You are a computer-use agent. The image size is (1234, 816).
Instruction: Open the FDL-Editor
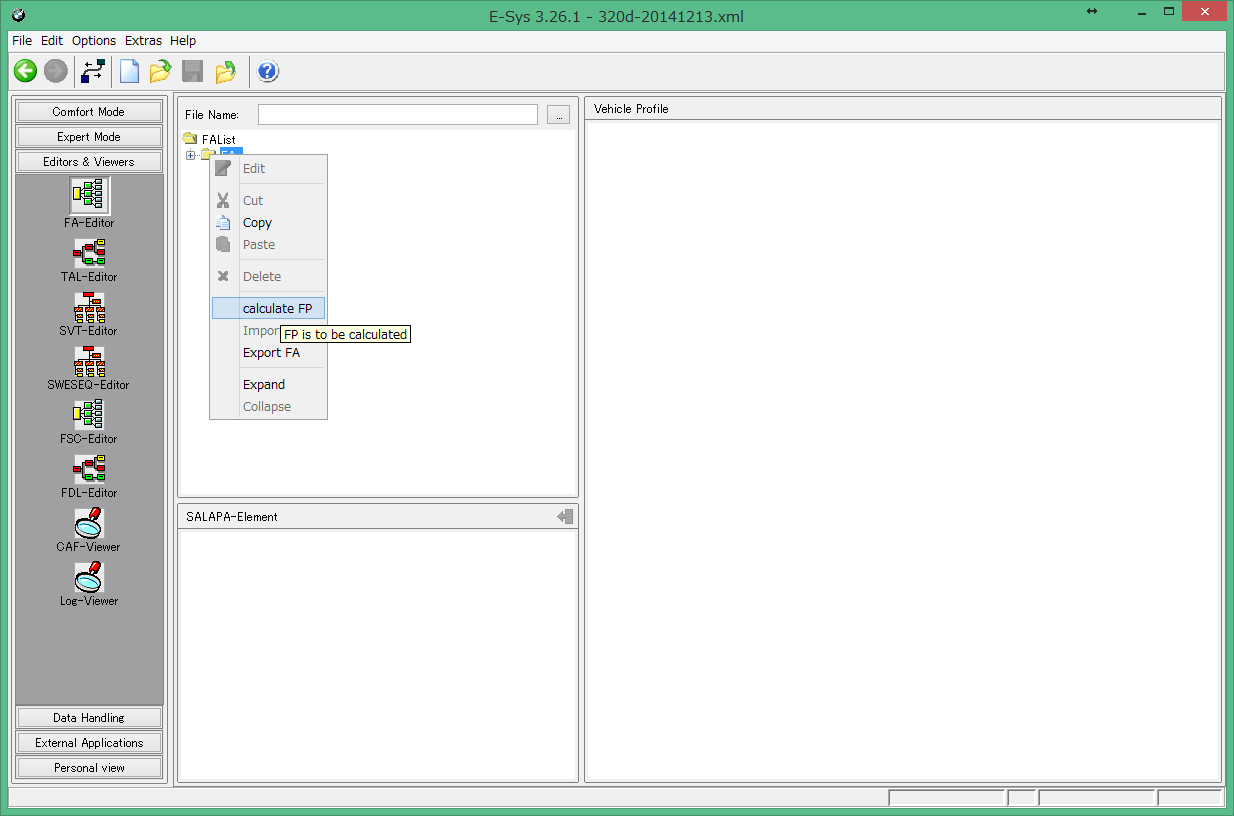coord(89,468)
